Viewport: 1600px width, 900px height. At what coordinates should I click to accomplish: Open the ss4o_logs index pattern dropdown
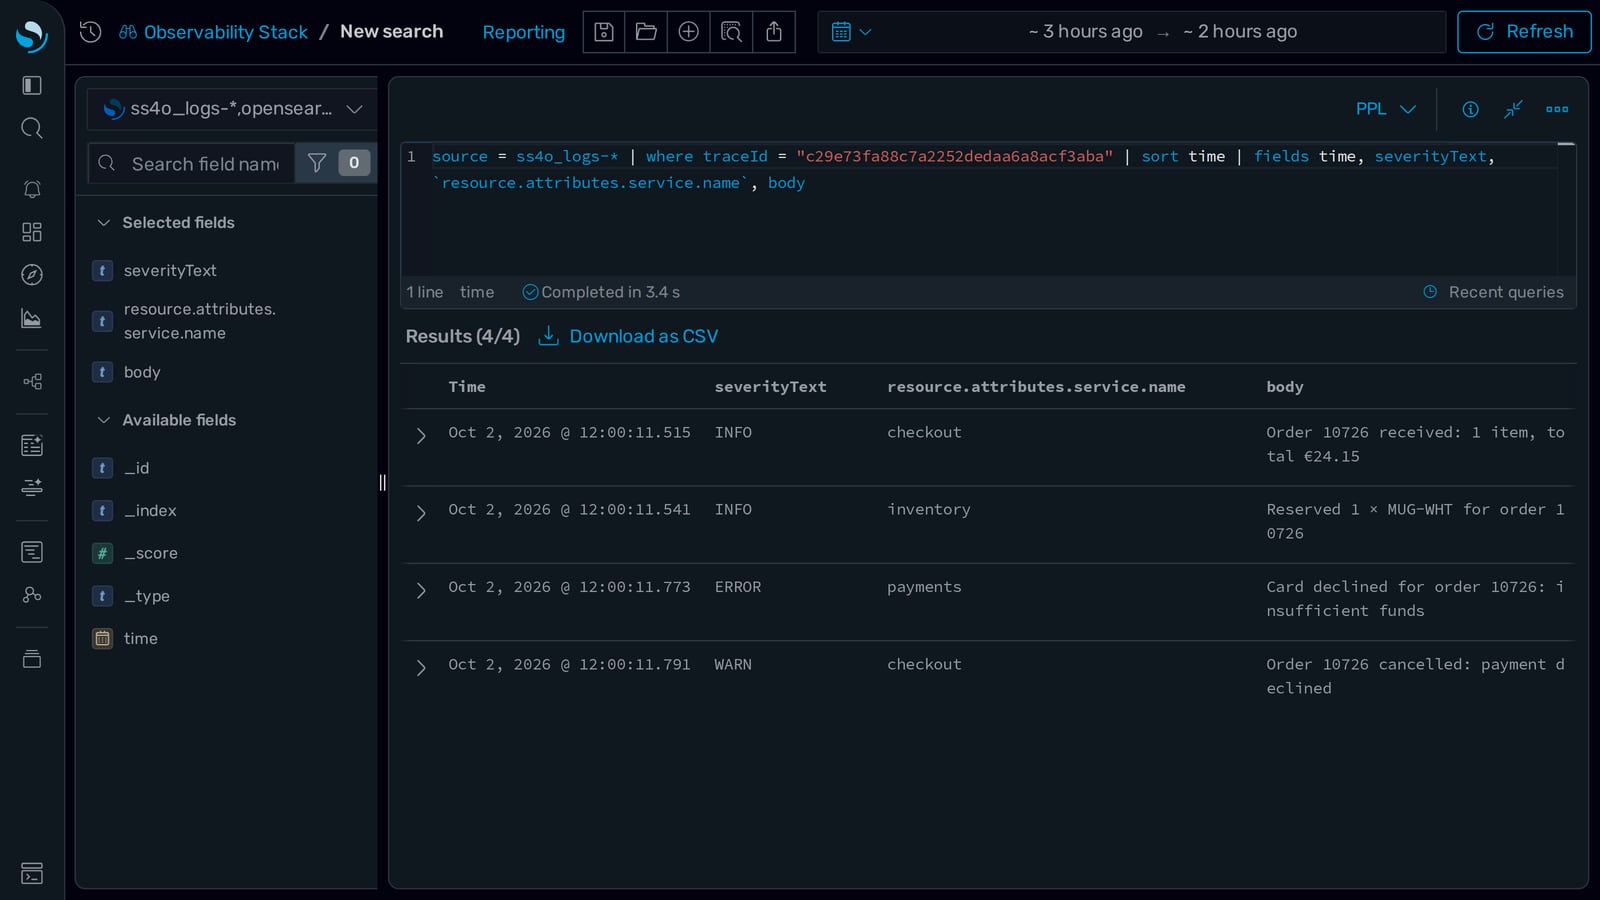(232, 109)
